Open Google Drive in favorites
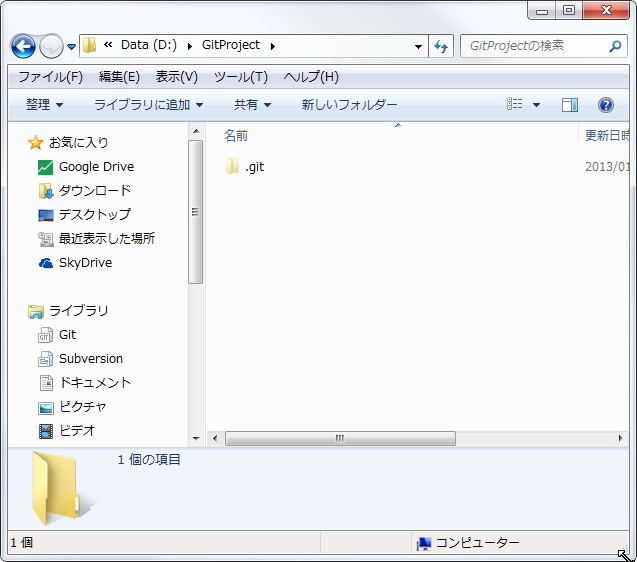The height and width of the screenshot is (562, 637). [96, 167]
